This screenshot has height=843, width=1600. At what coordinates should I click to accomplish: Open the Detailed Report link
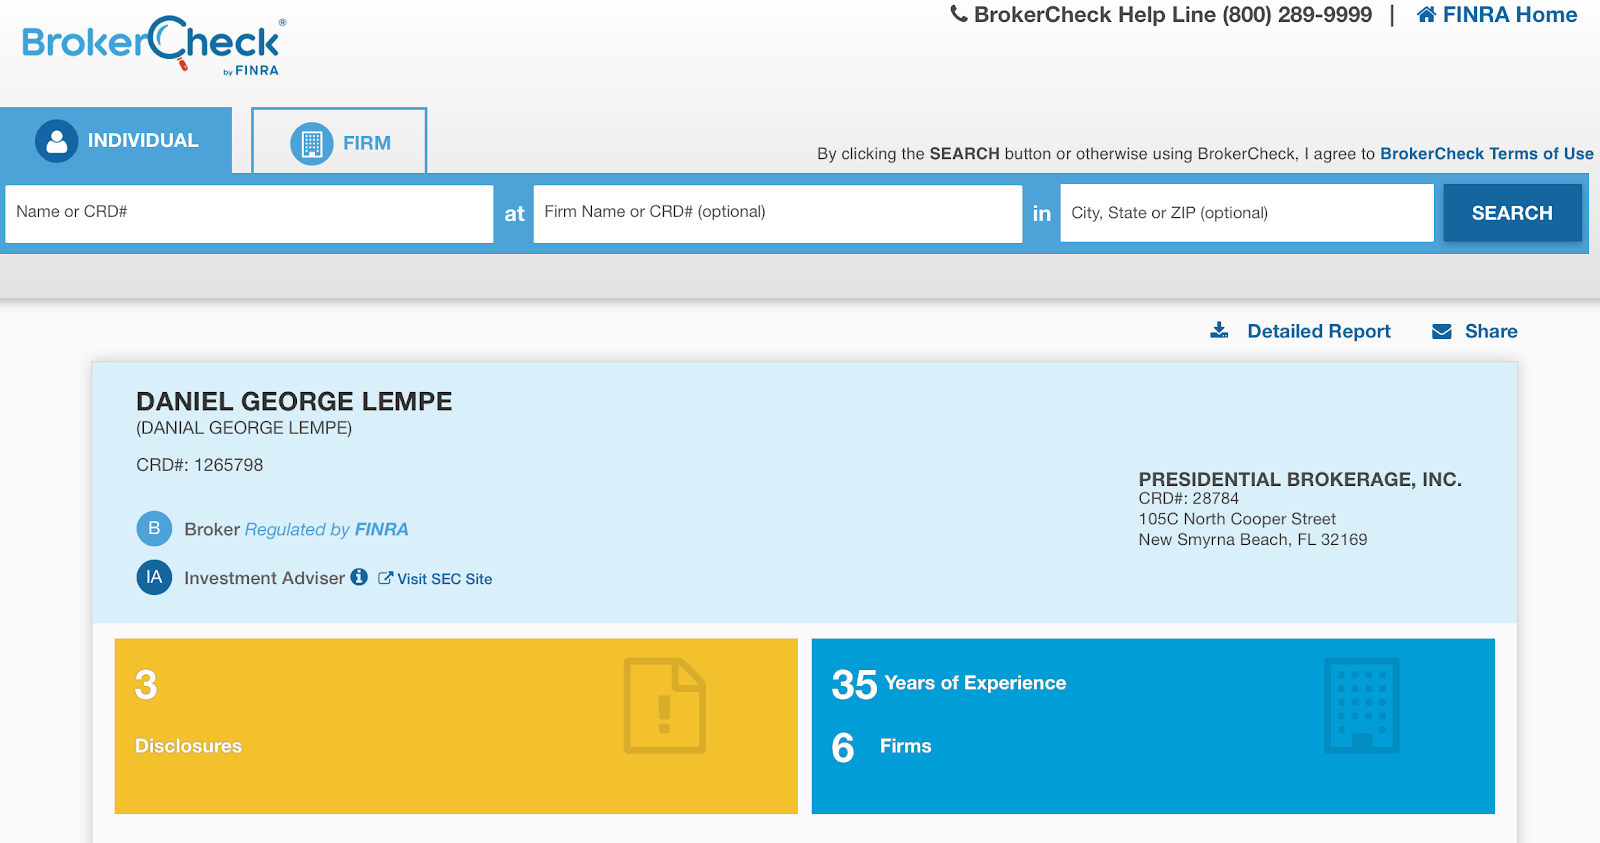pos(1318,331)
